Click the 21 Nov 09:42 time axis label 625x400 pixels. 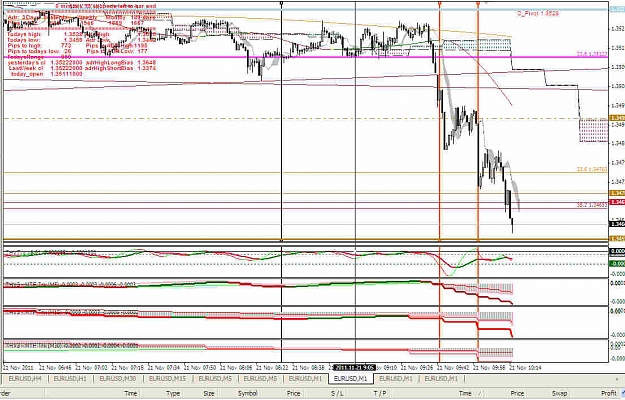coord(454,367)
